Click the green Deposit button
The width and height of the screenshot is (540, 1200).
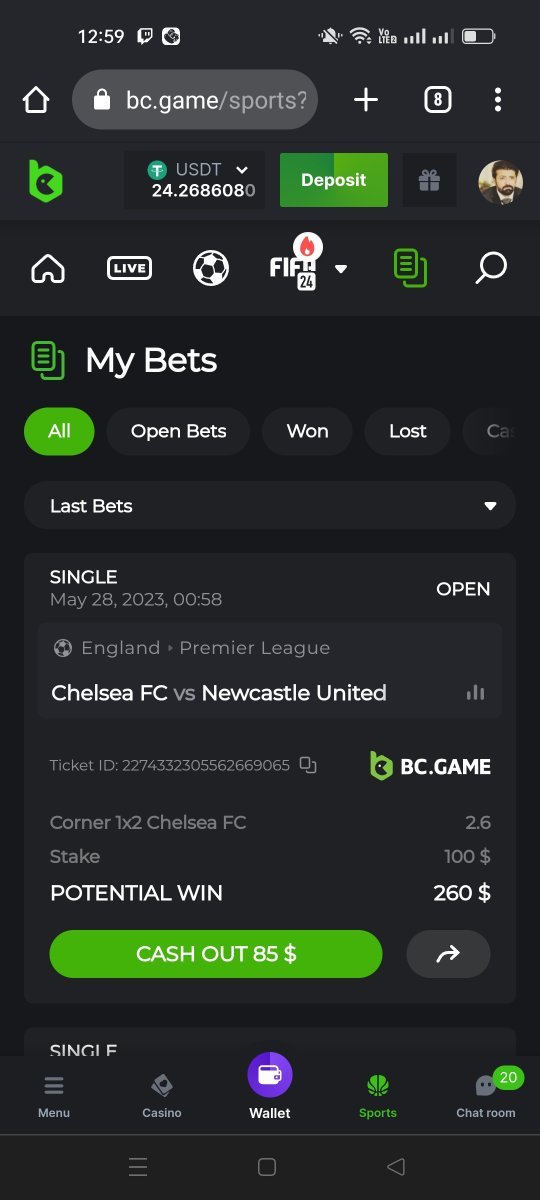(334, 180)
